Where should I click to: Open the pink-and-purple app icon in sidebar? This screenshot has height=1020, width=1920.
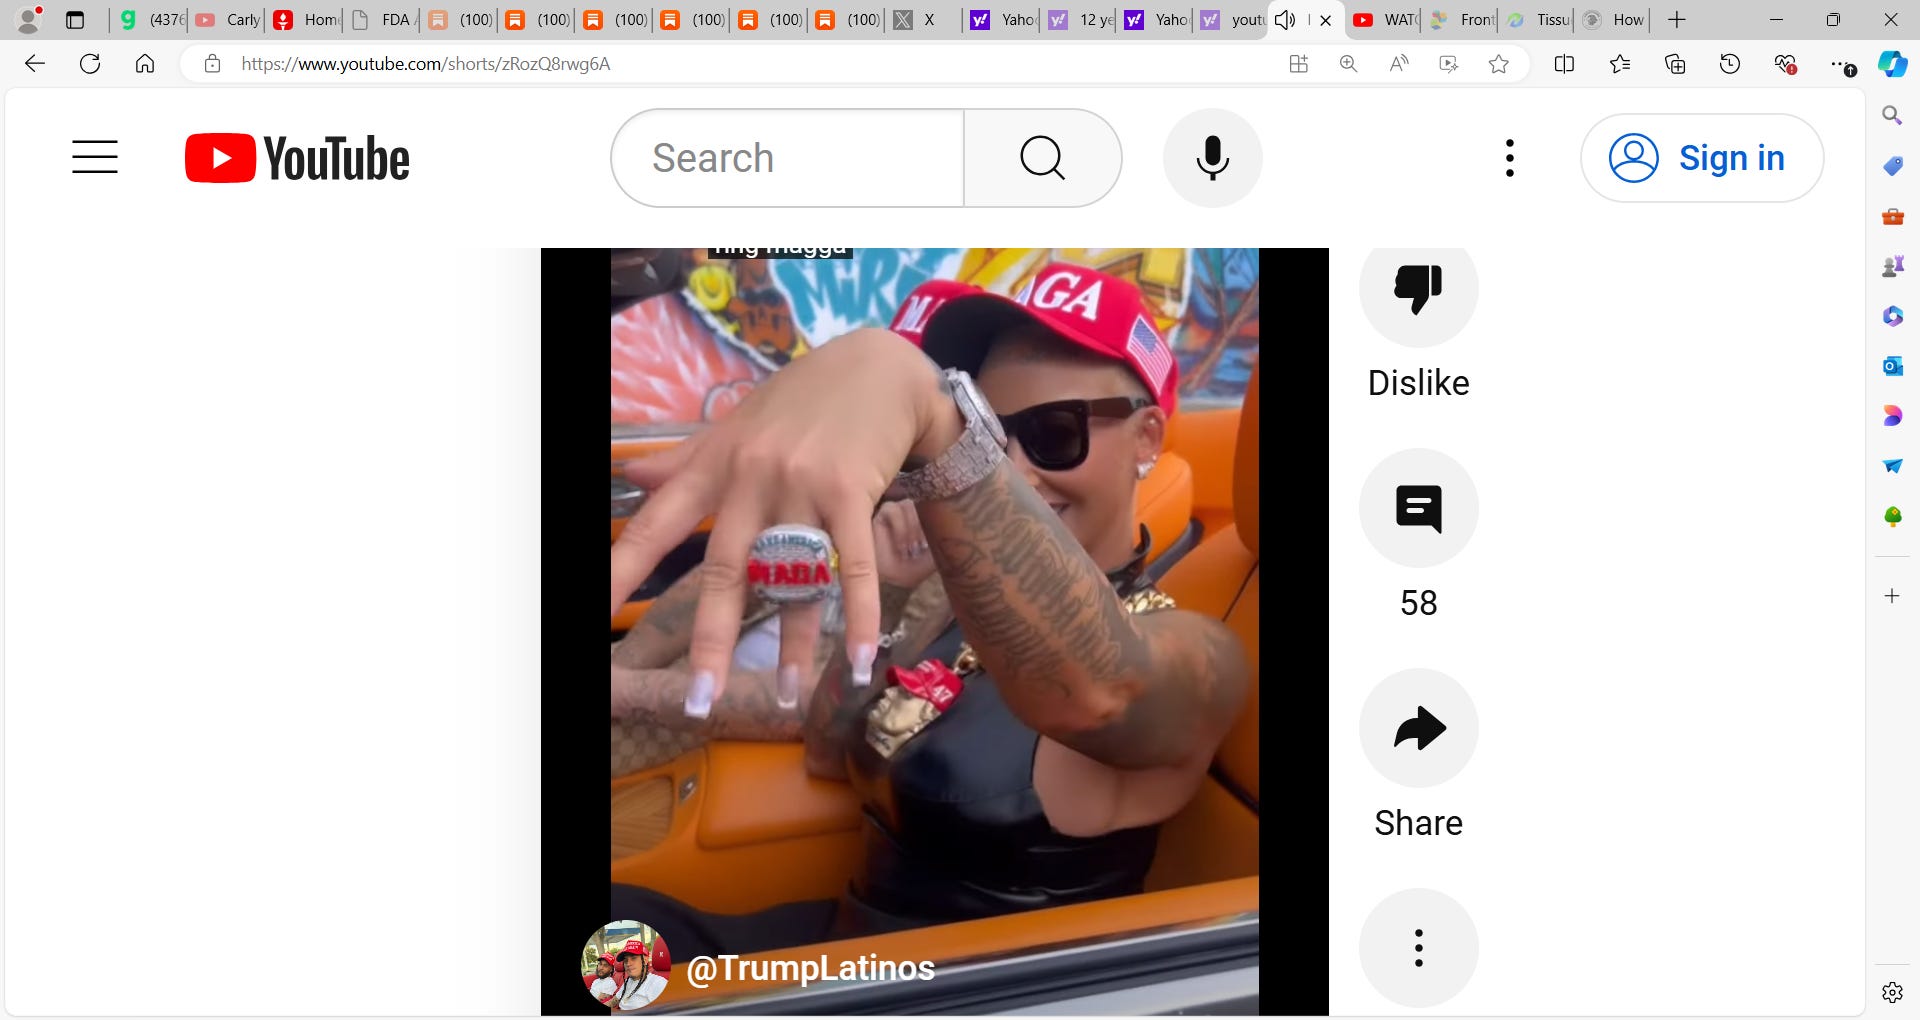pos(1892,416)
